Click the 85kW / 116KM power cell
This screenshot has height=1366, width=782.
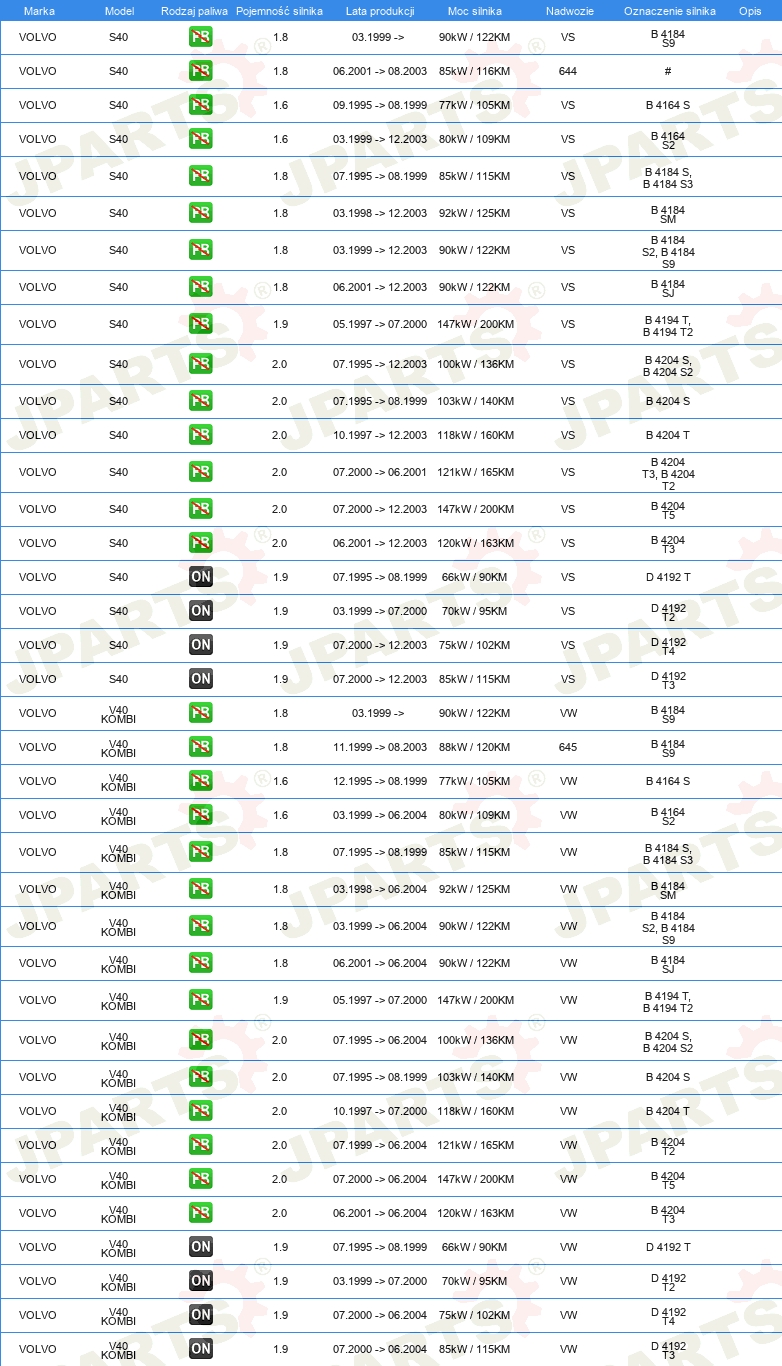(475, 72)
